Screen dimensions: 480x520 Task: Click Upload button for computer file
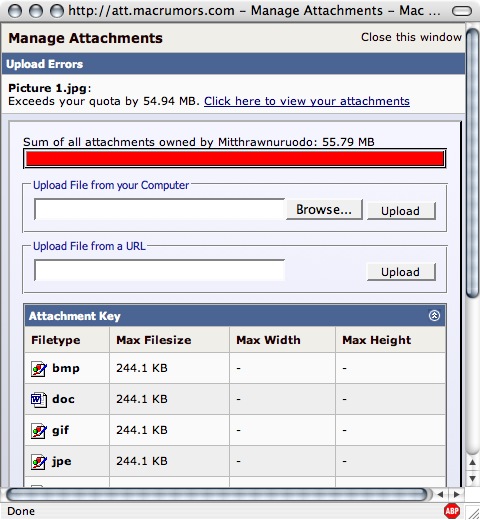coord(401,211)
